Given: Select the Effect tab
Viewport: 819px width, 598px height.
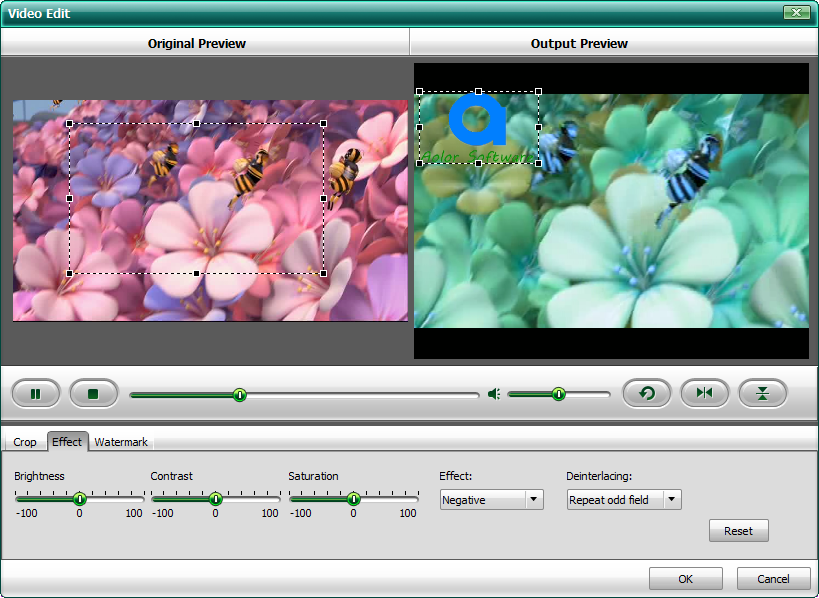Looking at the screenshot, I should coord(67,442).
